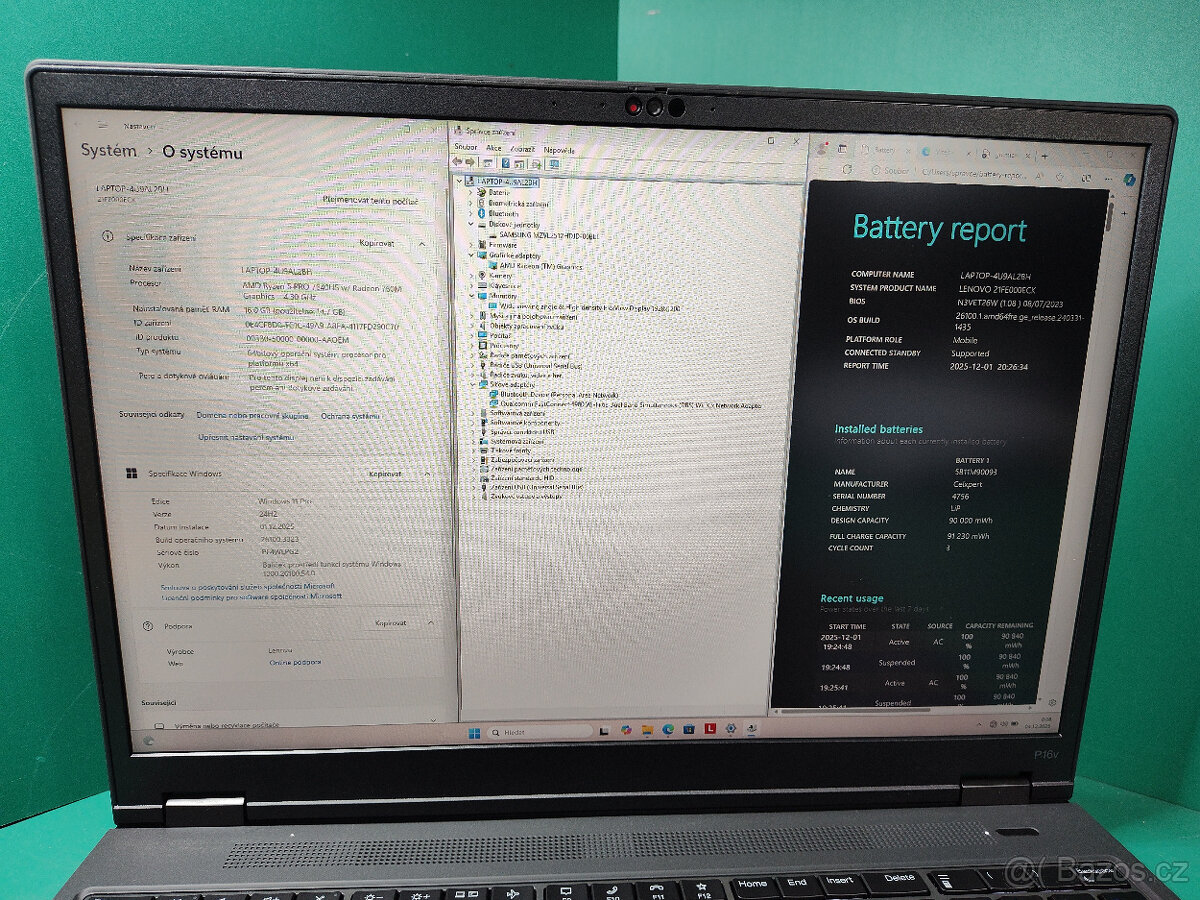Image resolution: width=1200 pixels, height=900 pixels.
Task: Open Zobrazit menu in Device Manager
Action: click(x=523, y=149)
